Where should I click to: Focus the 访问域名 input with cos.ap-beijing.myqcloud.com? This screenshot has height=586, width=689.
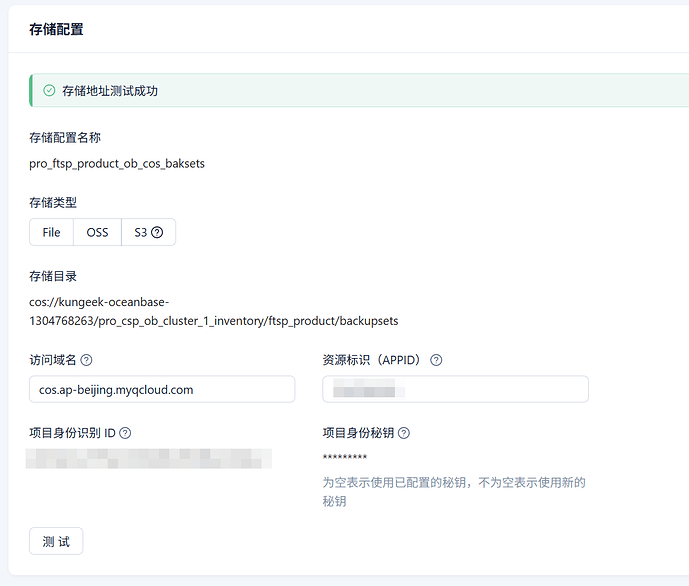162,389
